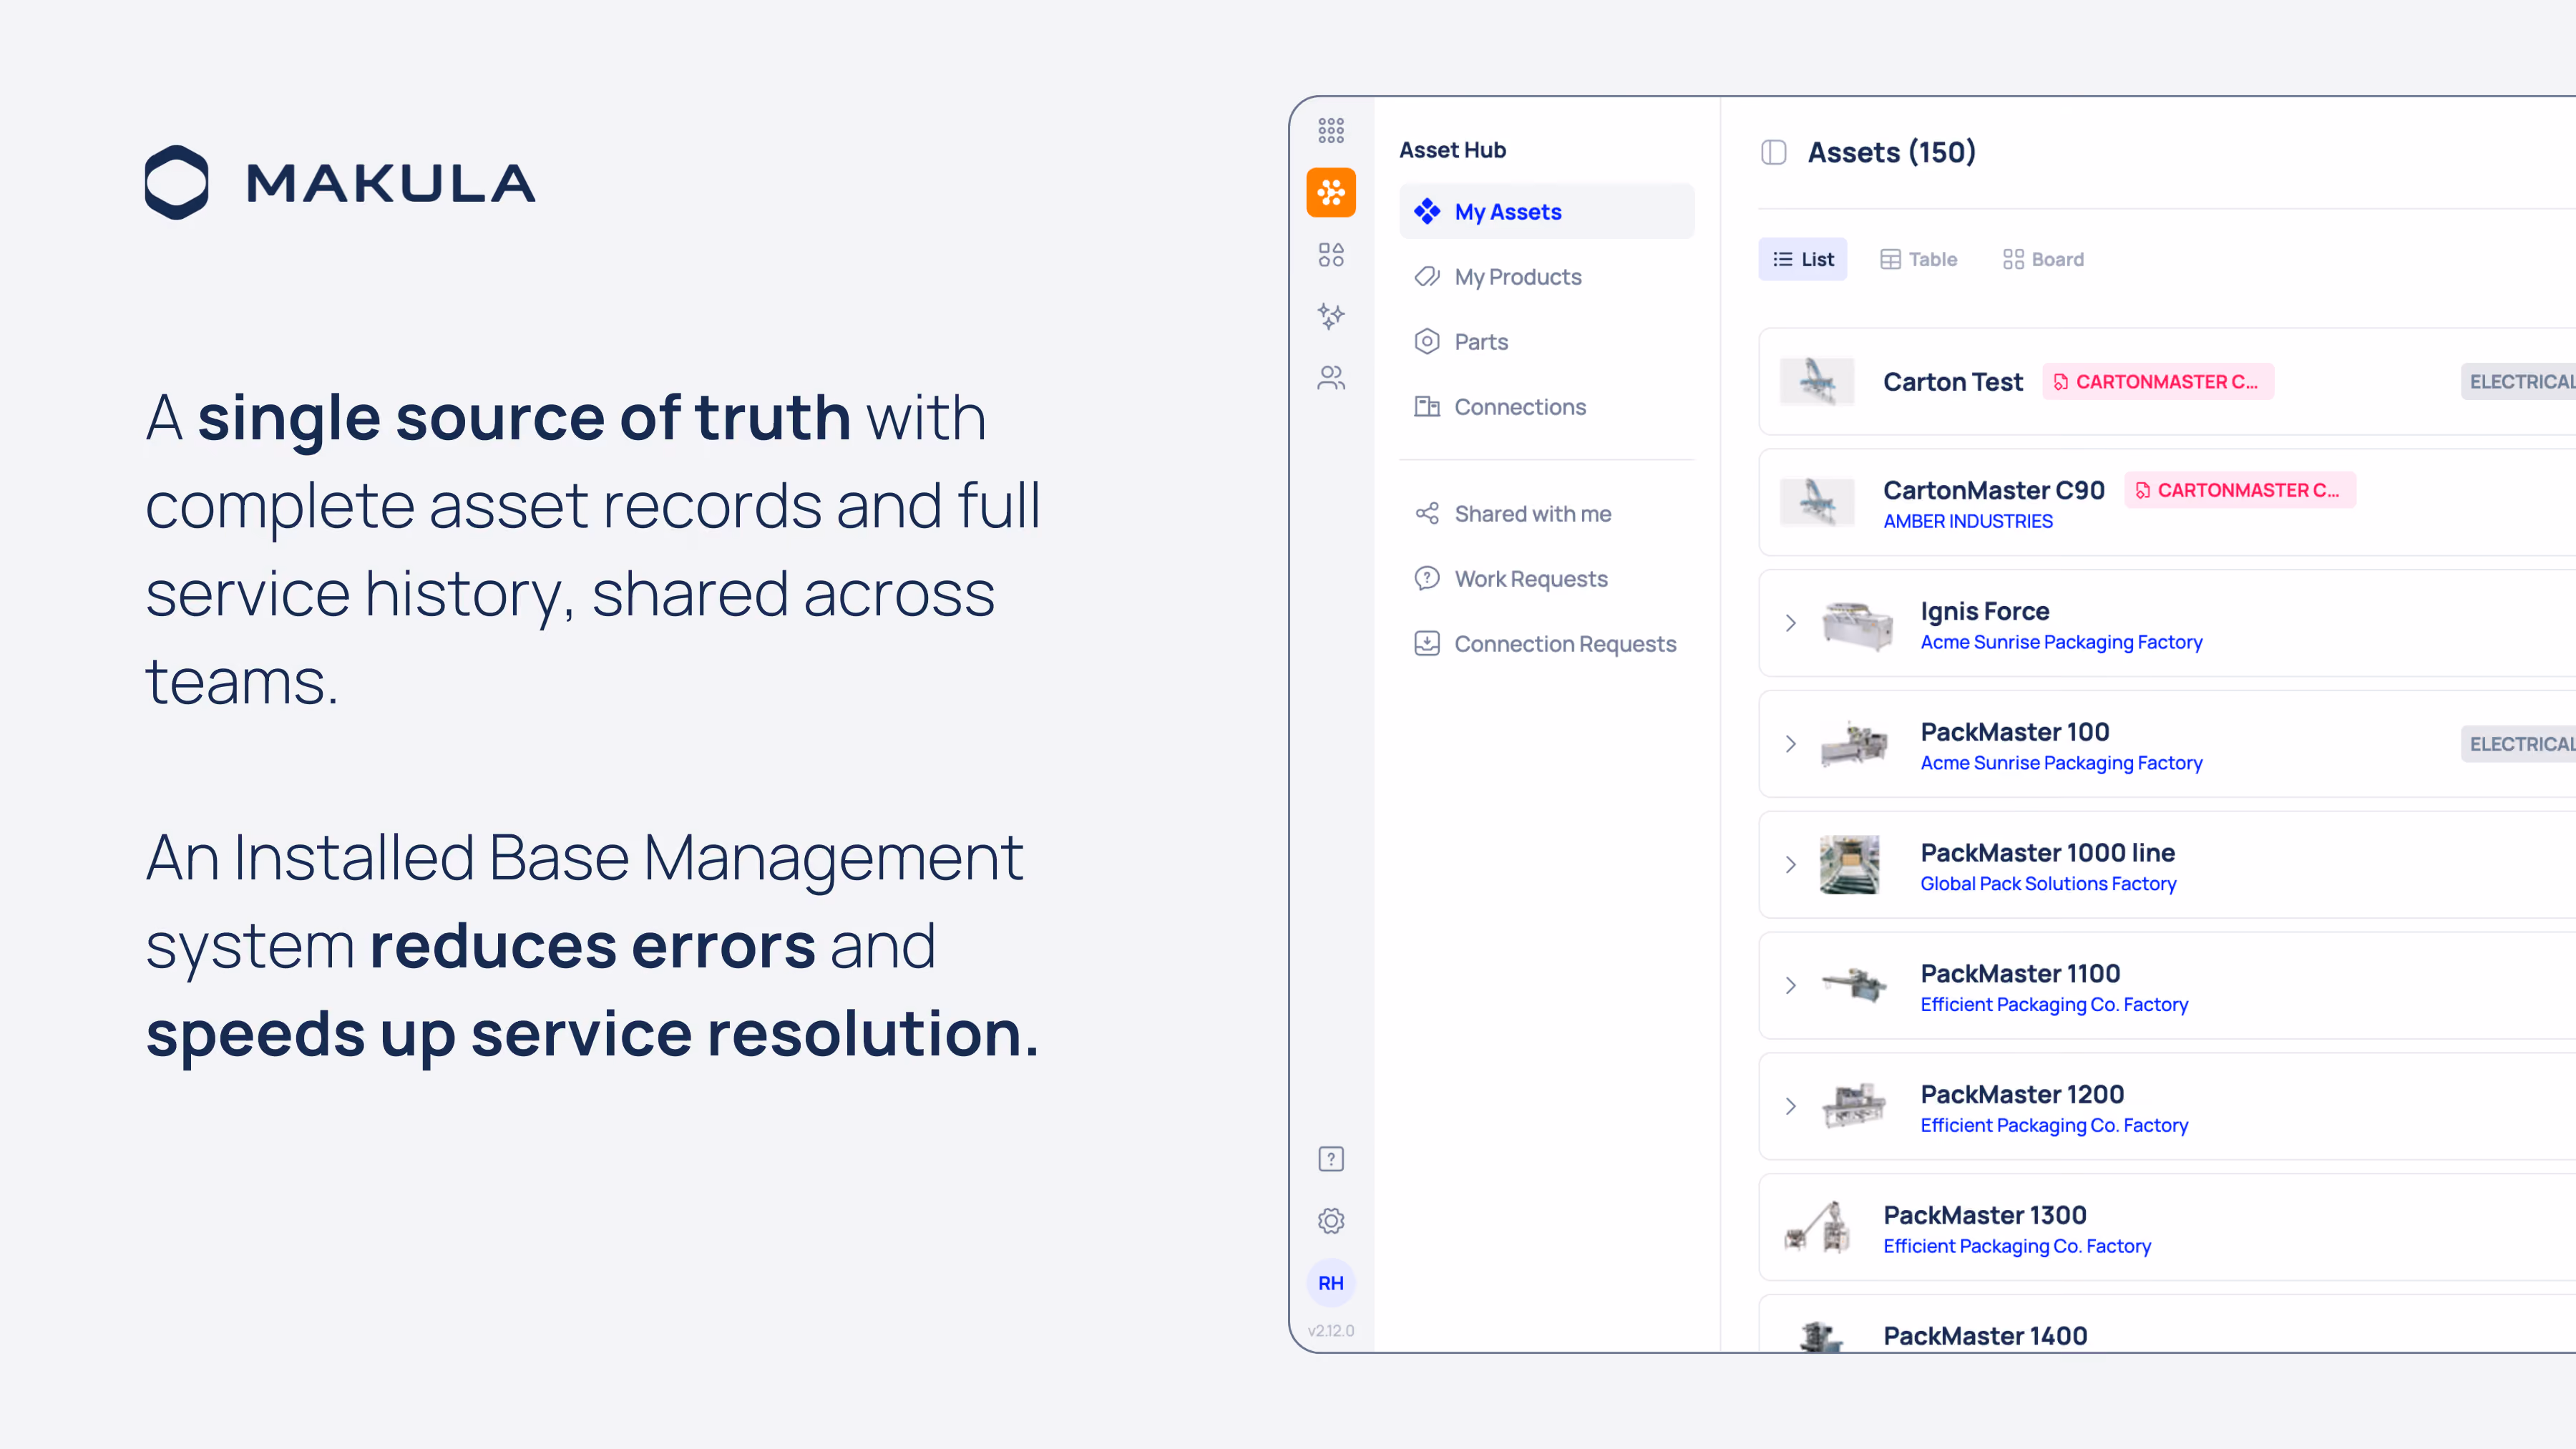Open the help question mark icon
This screenshot has height=1449, width=2576.
tap(1331, 1159)
